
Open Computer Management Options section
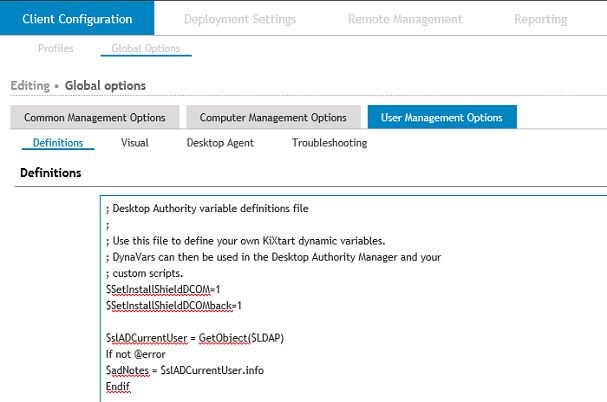pyautogui.click(x=273, y=117)
